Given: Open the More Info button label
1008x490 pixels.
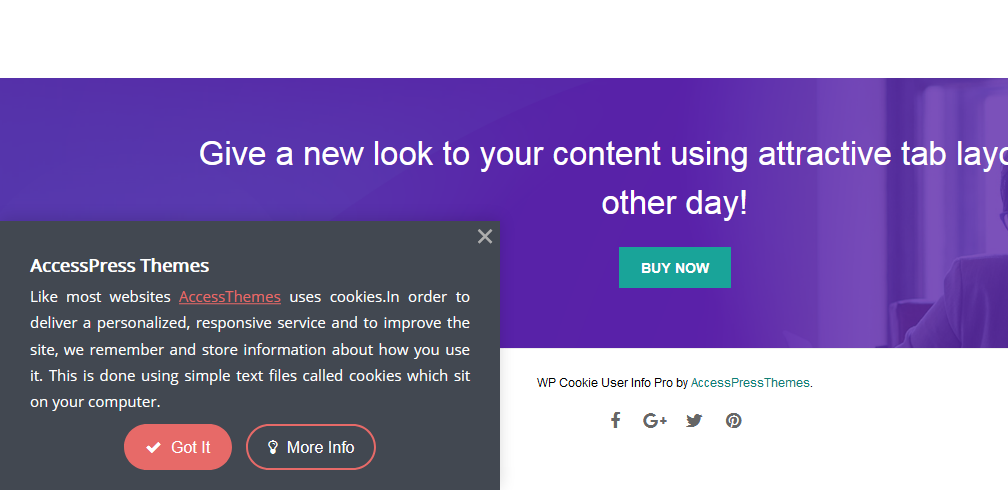Looking at the screenshot, I should (x=320, y=448).
